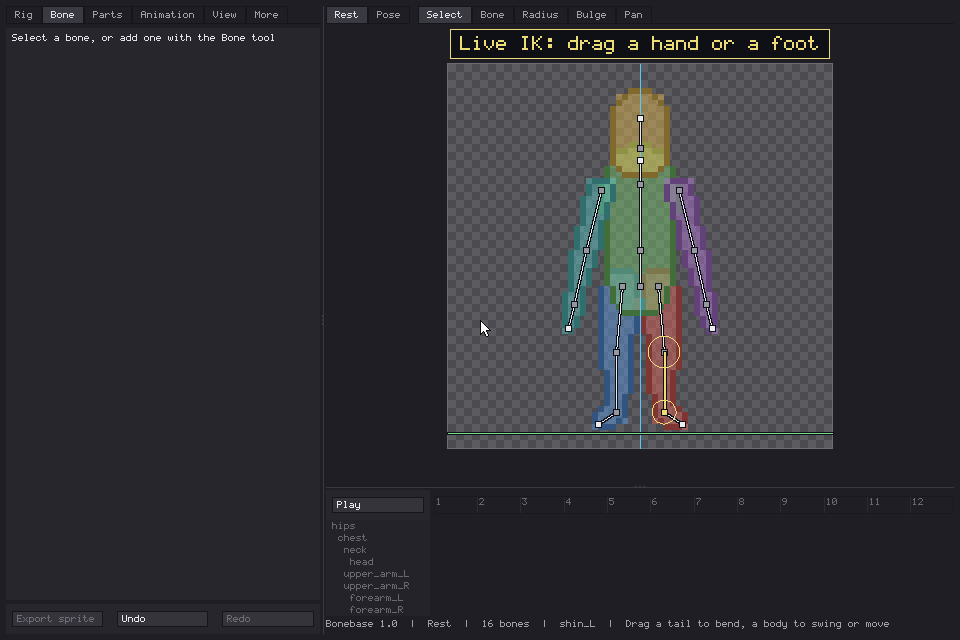
Task: Switch to the Bone tab in left panel
Action: [62, 15]
